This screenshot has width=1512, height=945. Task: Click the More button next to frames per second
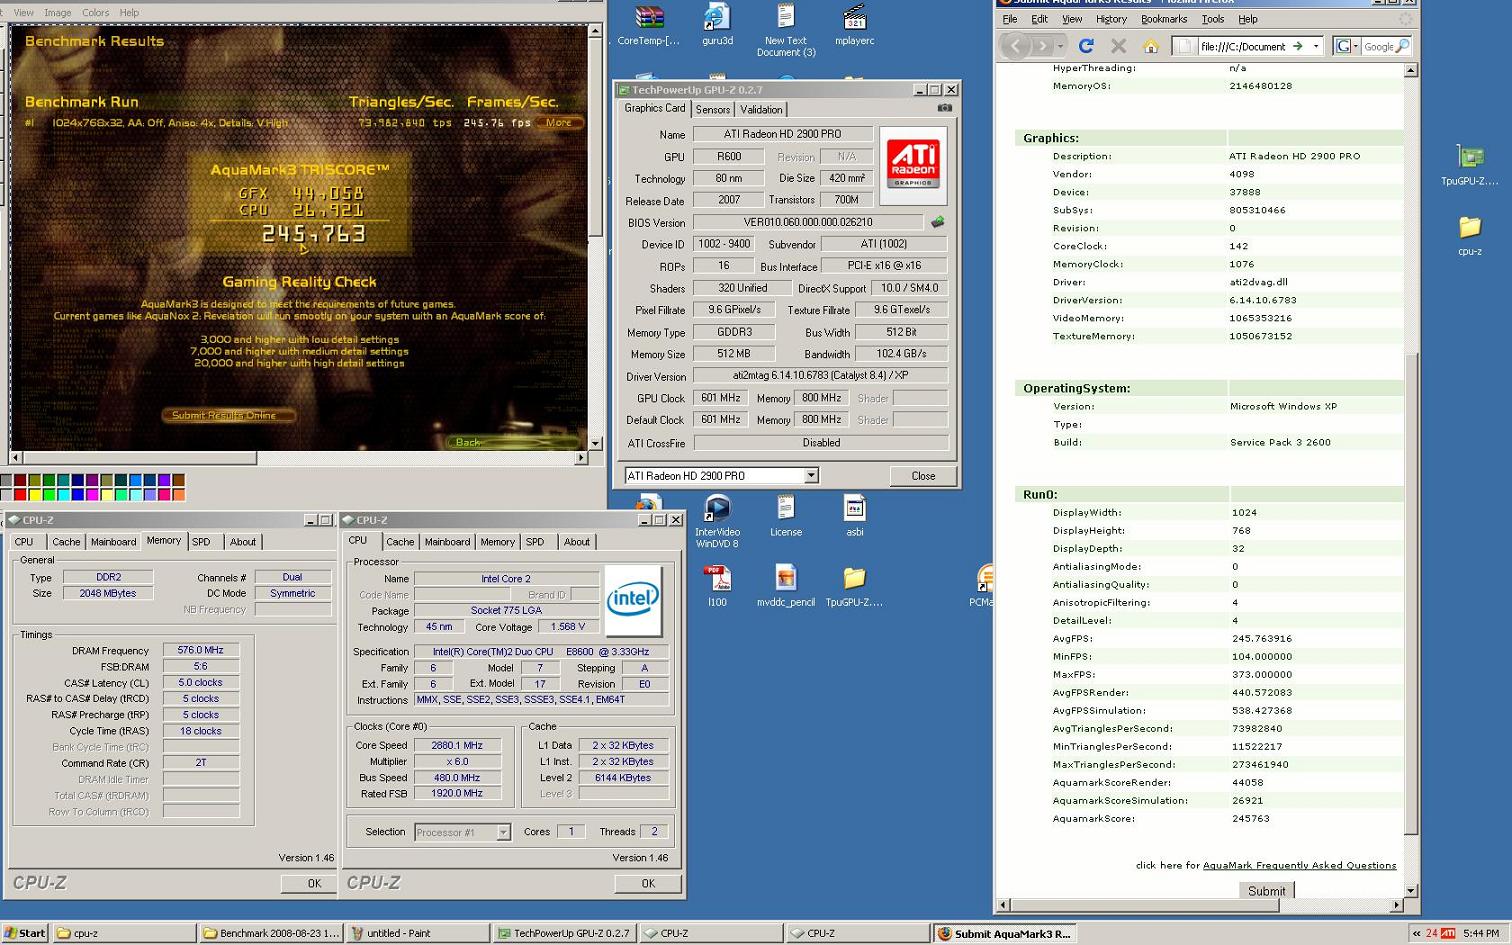[x=558, y=123]
